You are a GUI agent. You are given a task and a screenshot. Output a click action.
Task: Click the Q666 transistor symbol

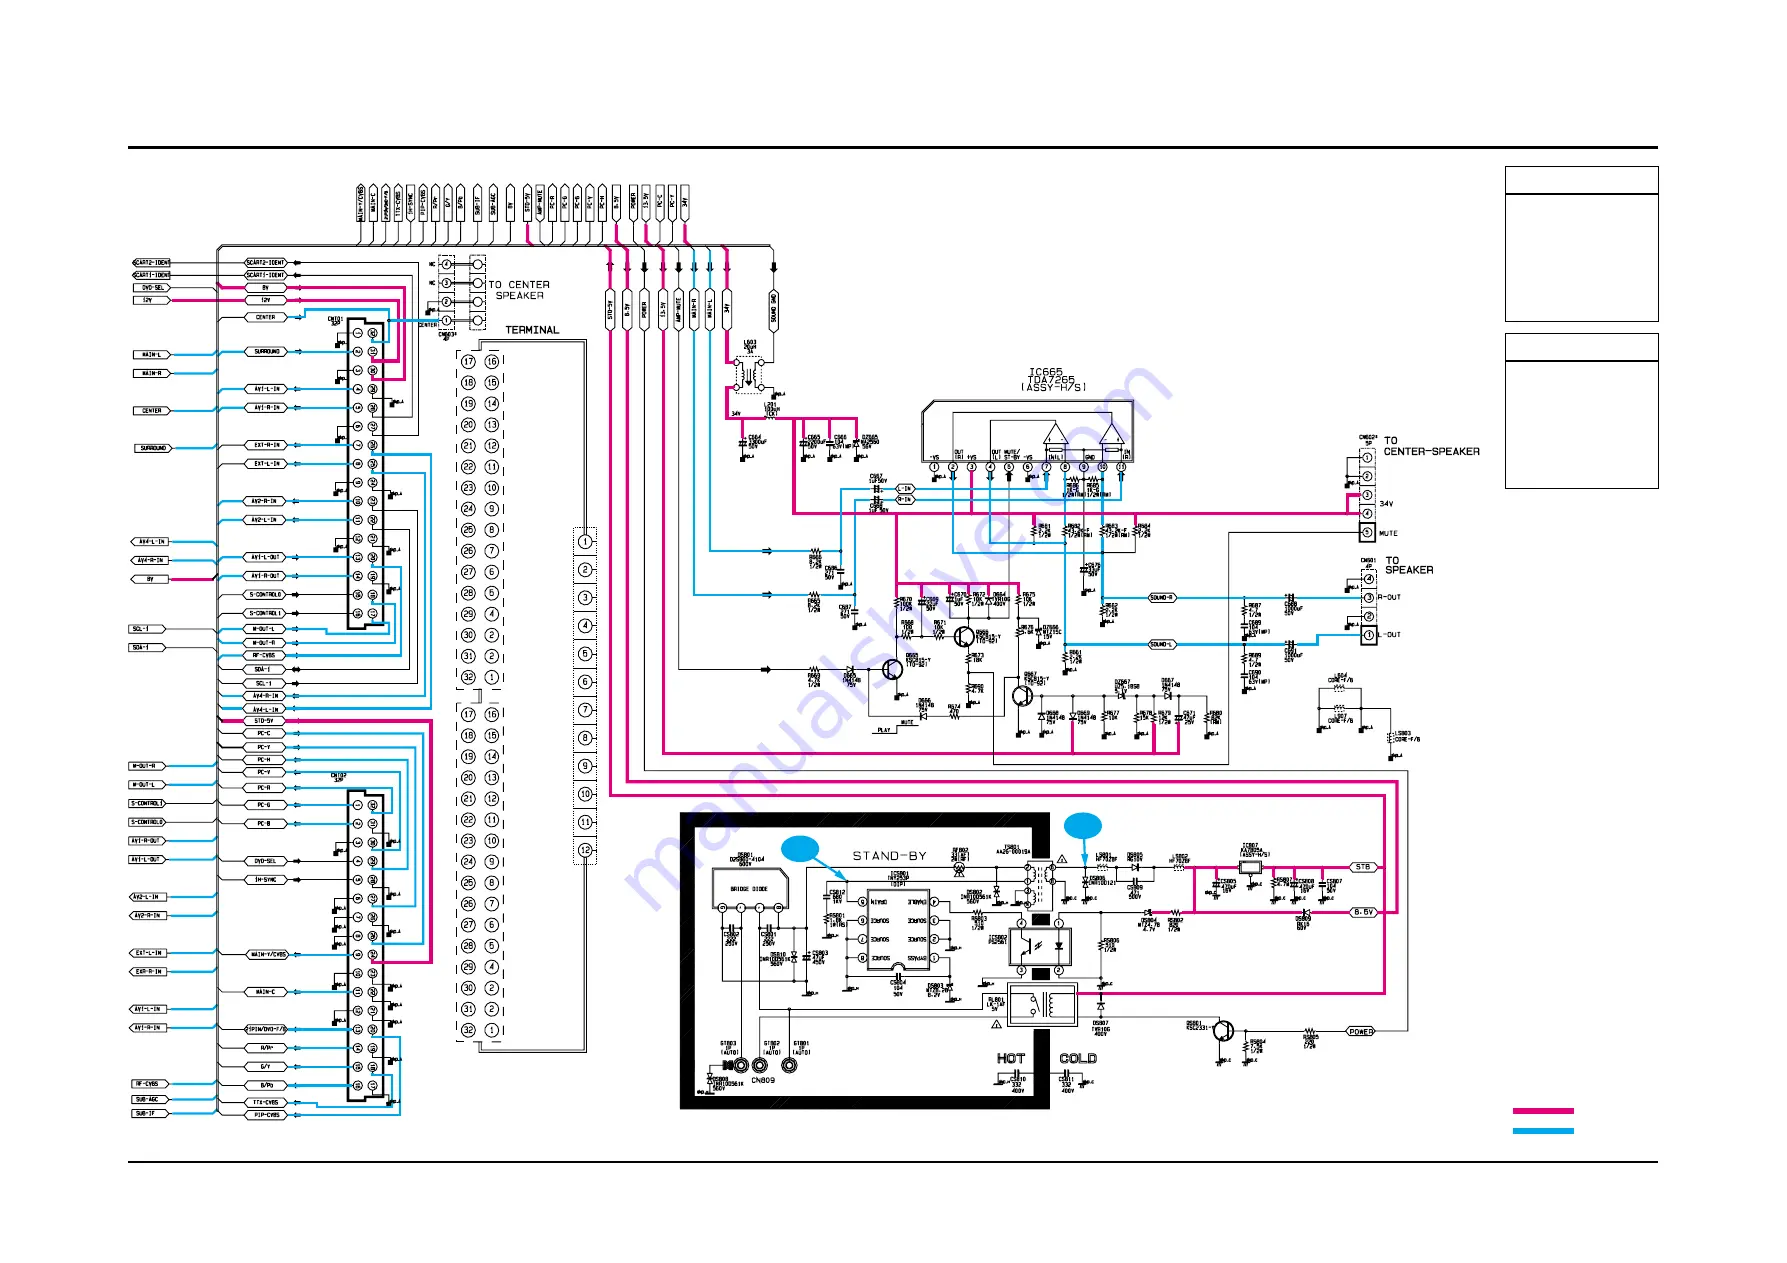point(963,636)
